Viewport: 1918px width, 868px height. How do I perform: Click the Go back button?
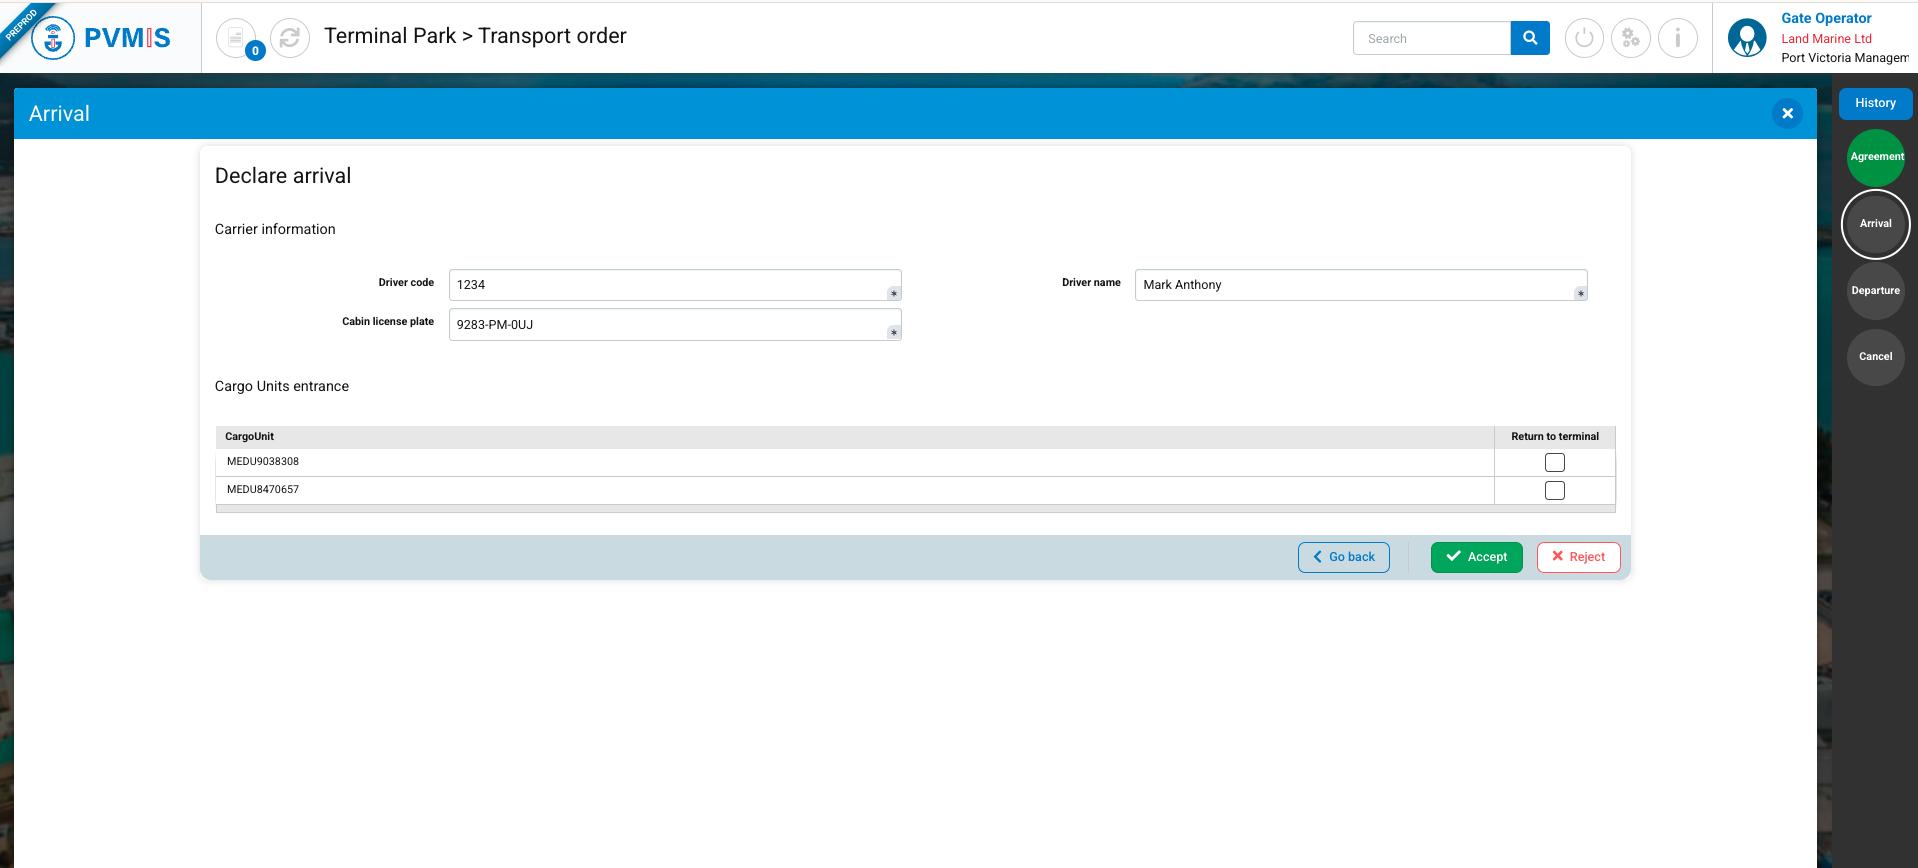(1343, 557)
